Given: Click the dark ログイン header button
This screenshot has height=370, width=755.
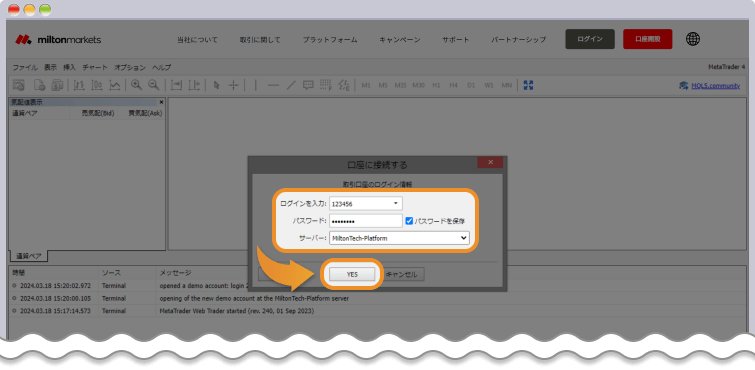Looking at the screenshot, I should (x=590, y=39).
